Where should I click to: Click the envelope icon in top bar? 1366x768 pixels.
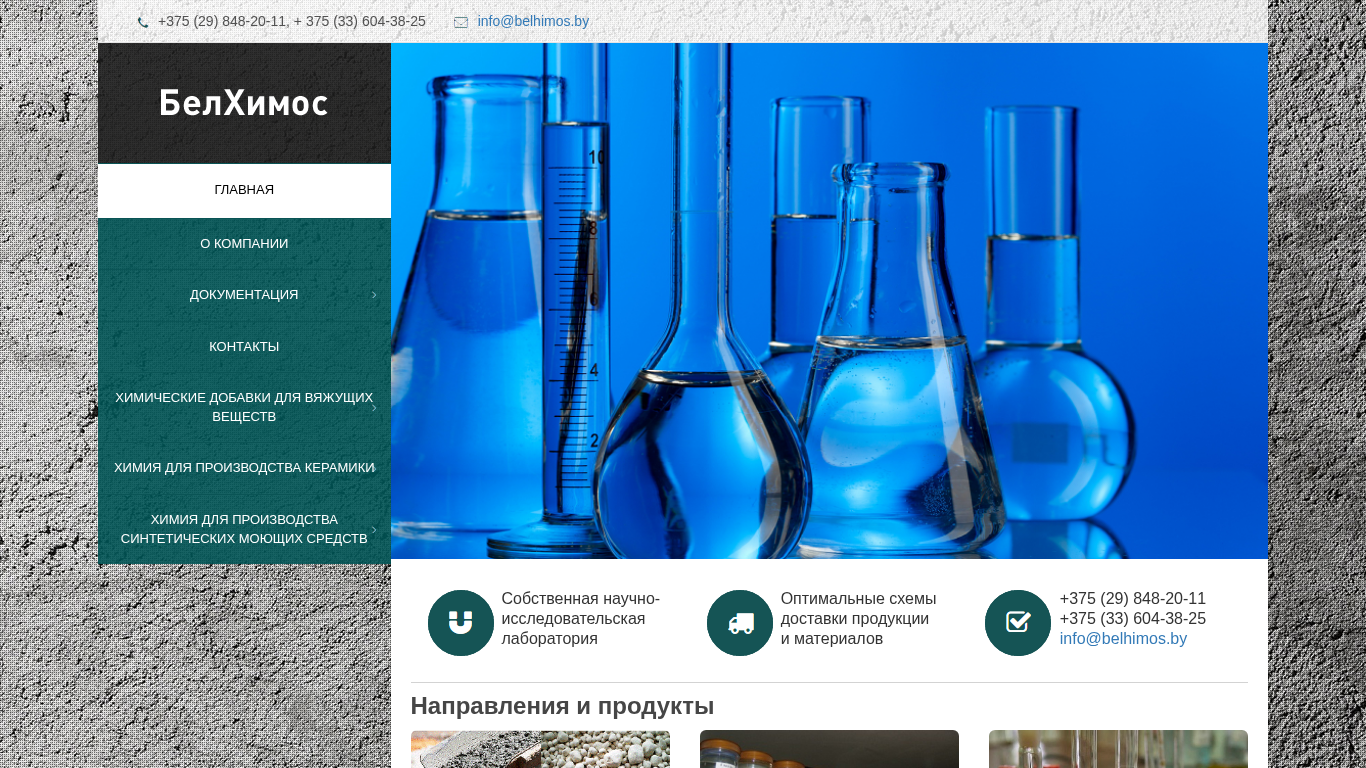[x=460, y=22]
